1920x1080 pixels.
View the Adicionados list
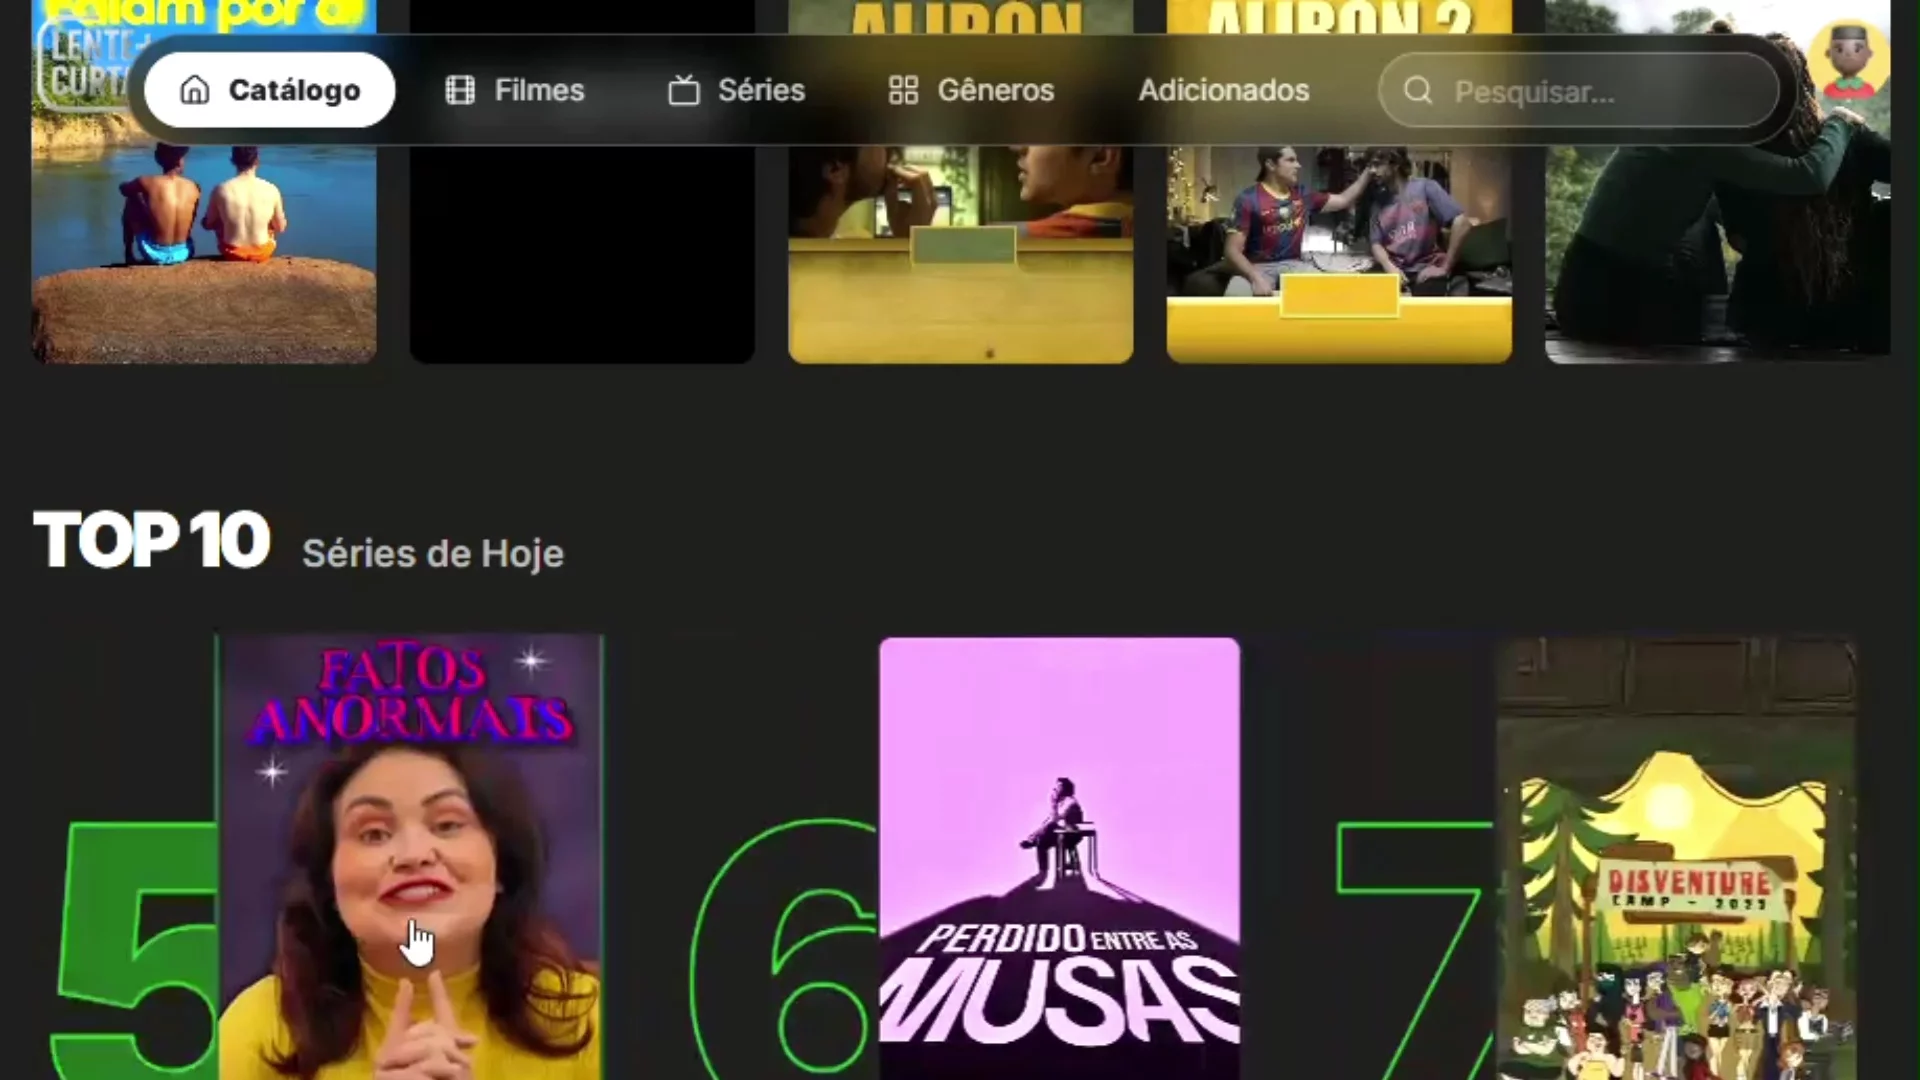click(x=1224, y=90)
